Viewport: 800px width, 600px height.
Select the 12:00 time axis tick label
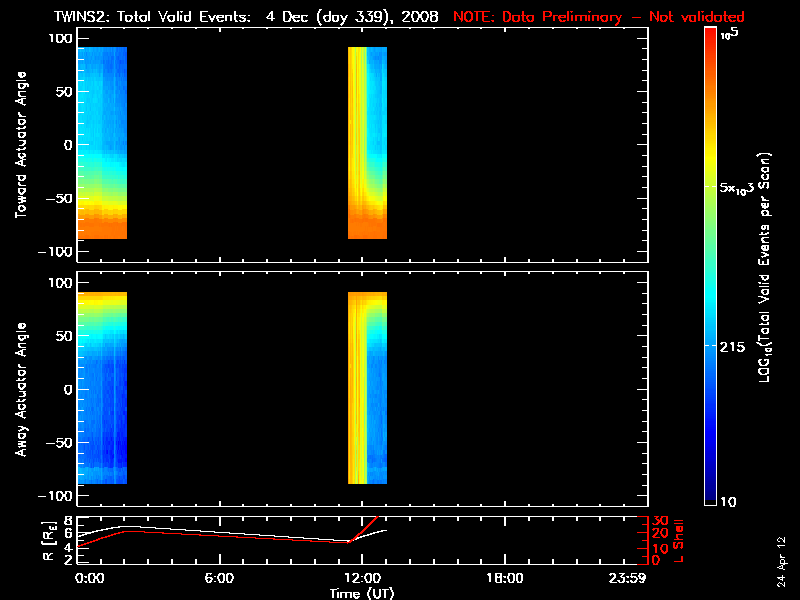[x=361, y=578]
